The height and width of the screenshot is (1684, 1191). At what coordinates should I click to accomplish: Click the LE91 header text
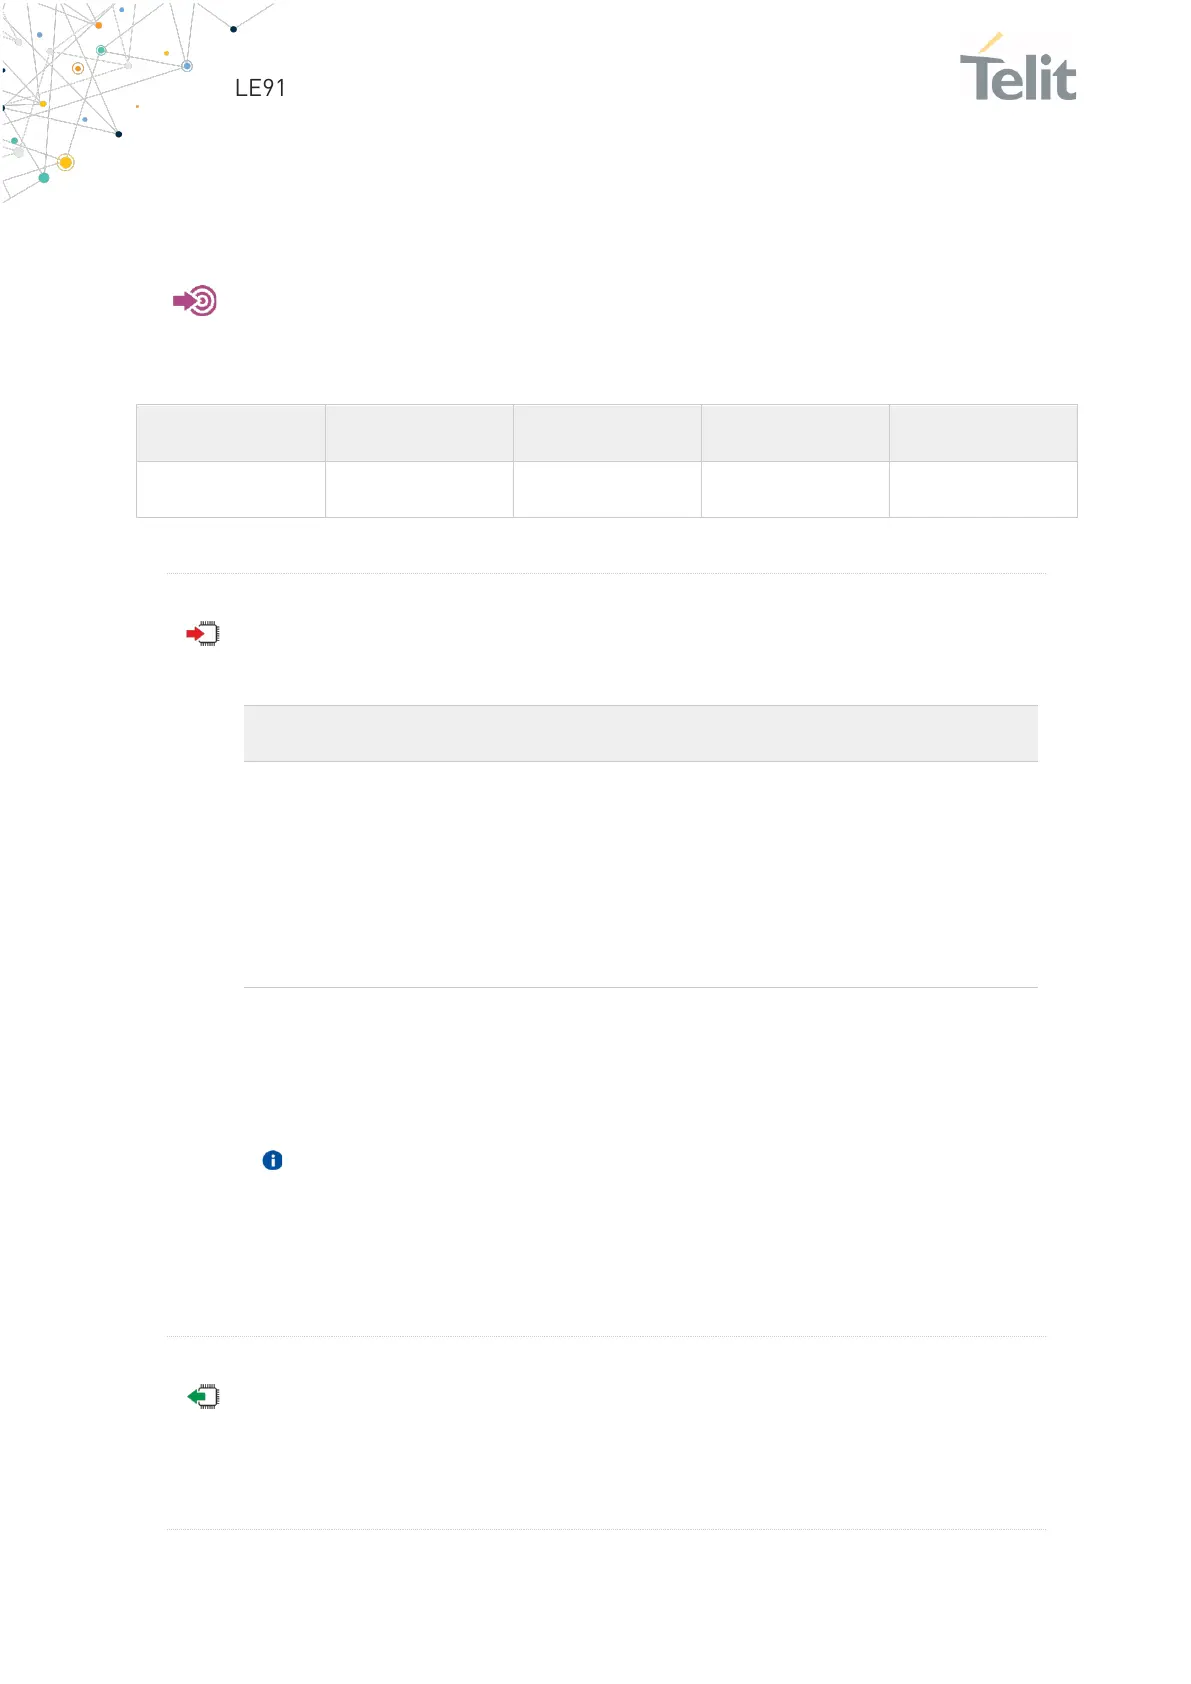(260, 88)
